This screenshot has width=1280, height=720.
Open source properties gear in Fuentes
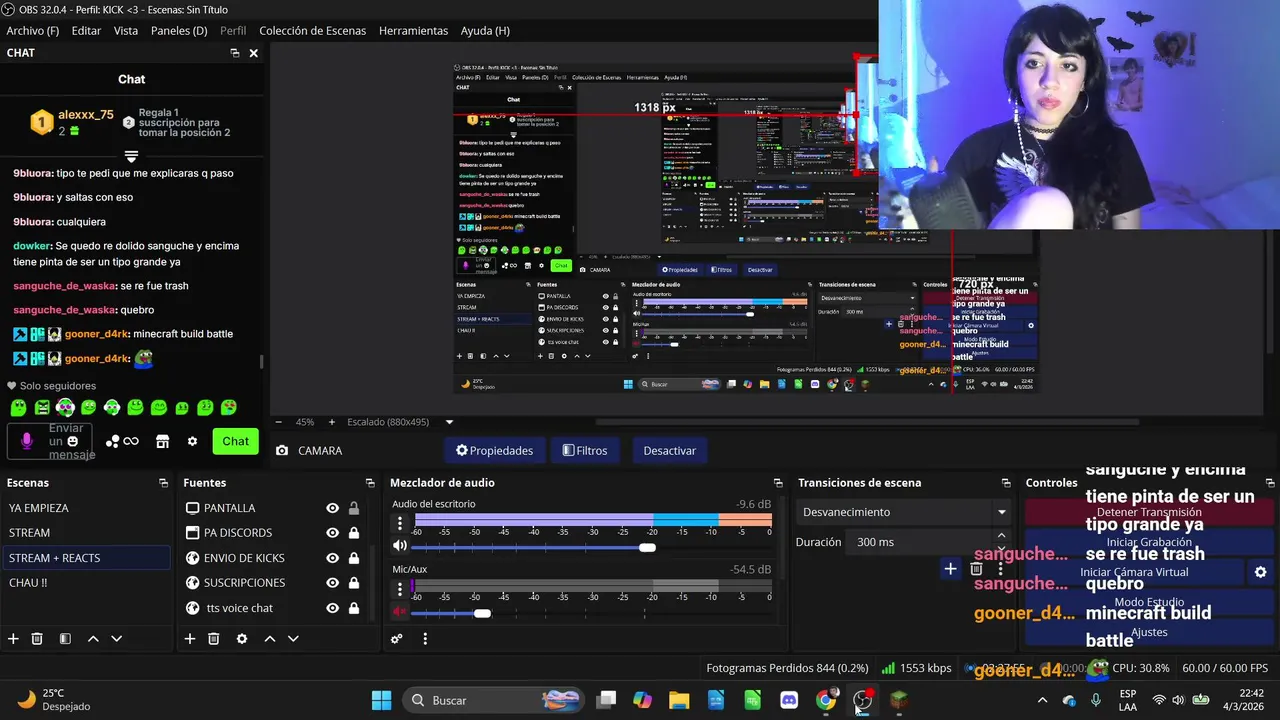pos(242,638)
